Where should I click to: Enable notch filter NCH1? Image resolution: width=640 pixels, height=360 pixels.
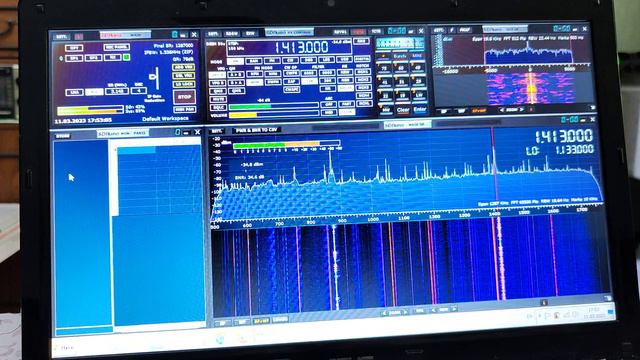point(363,72)
